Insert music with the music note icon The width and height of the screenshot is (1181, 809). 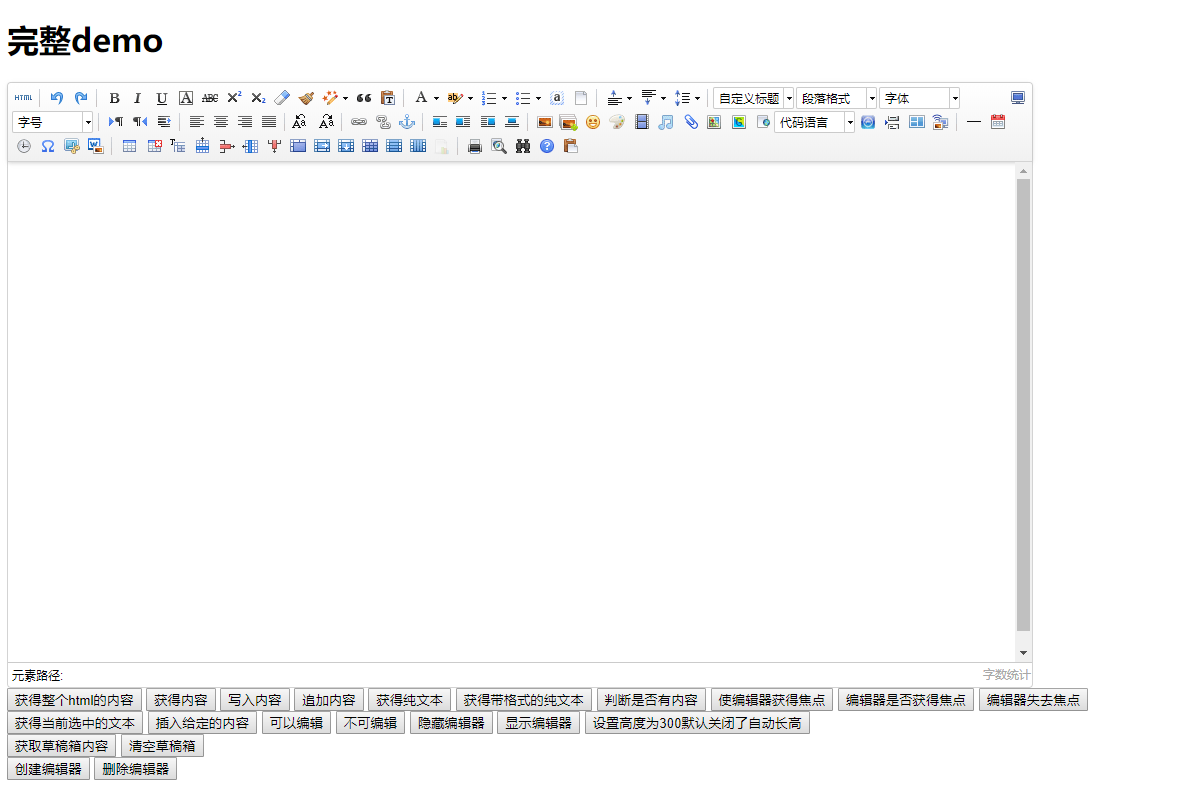pos(664,122)
